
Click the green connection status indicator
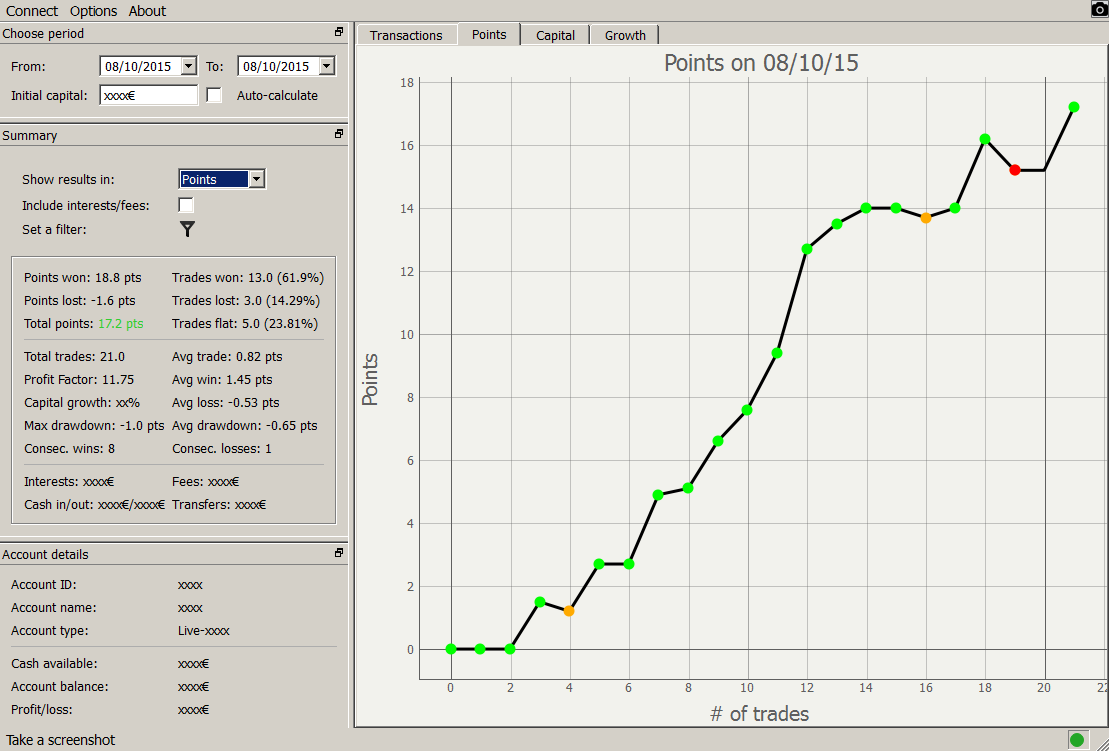coord(1076,740)
